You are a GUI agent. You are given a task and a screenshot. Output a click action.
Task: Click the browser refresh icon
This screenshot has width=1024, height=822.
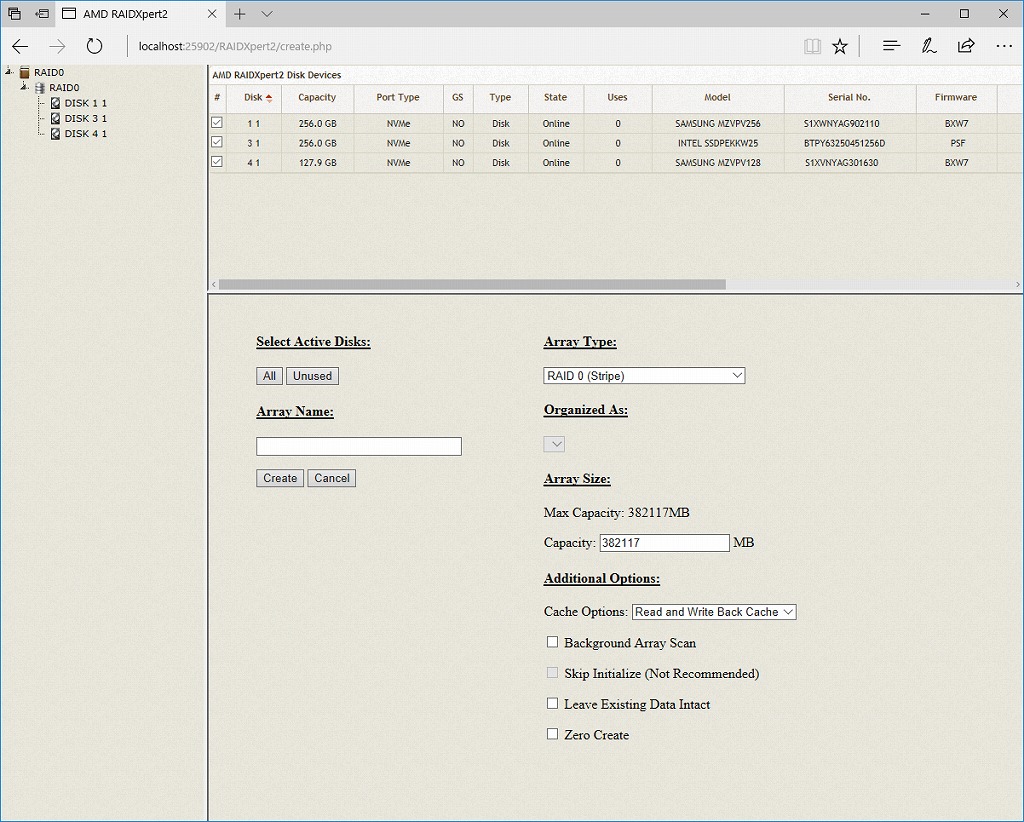coord(94,46)
